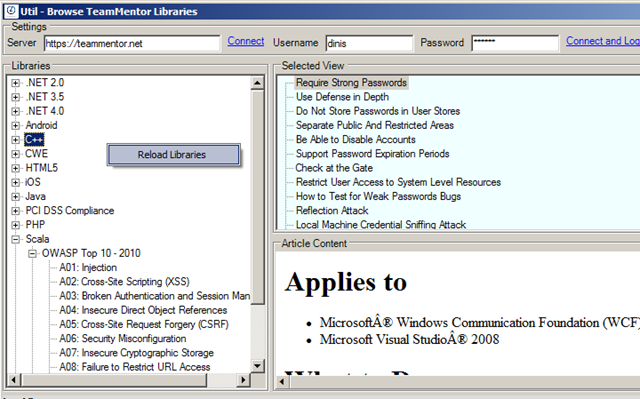Image resolution: width=640 pixels, height=399 pixels.
Task: Open view A01: Injection
Action: pyautogui.click(x=88, y=268)
